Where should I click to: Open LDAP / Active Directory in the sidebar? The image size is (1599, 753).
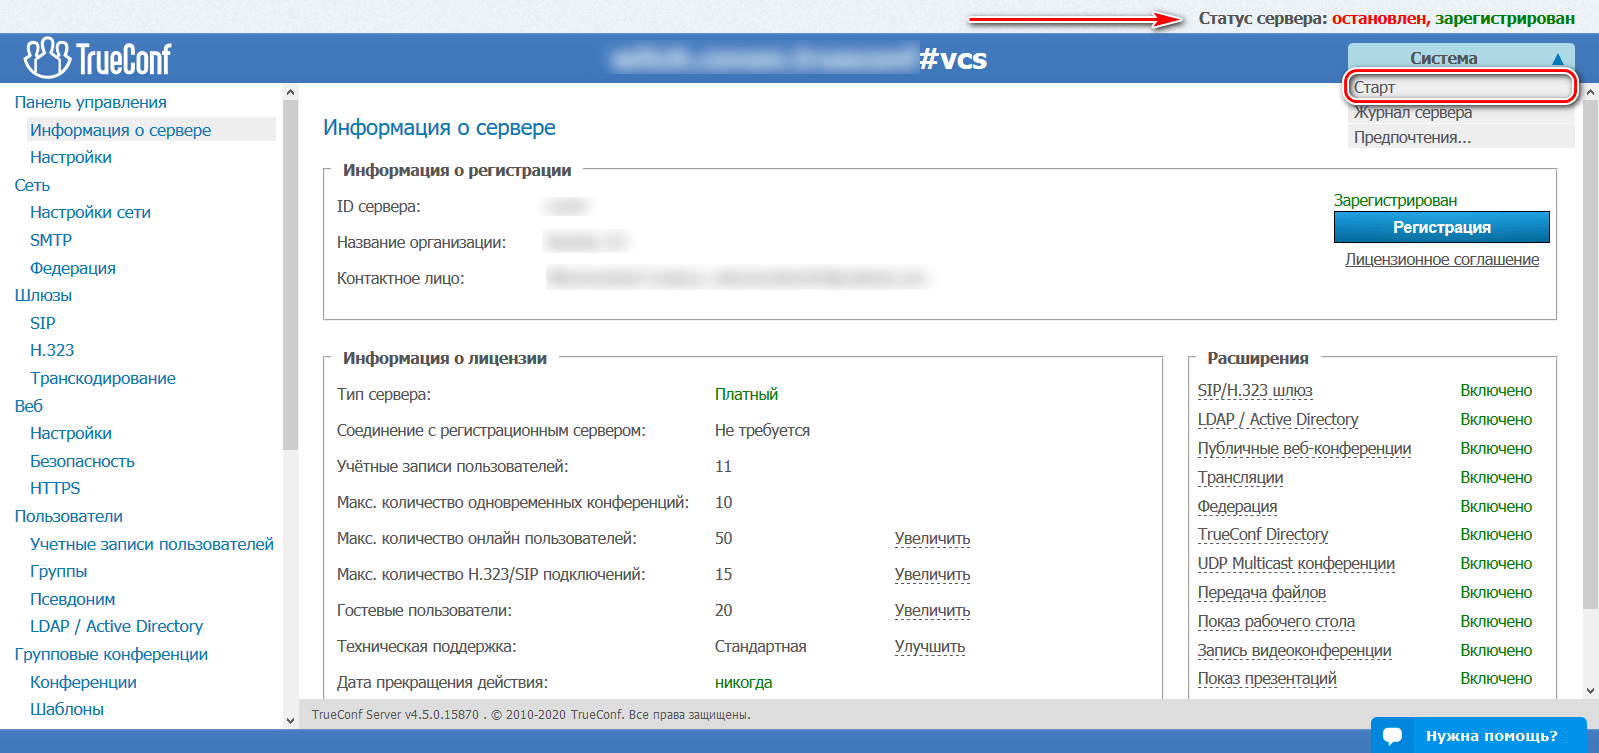pyautogui.click(x=116, y=626)
